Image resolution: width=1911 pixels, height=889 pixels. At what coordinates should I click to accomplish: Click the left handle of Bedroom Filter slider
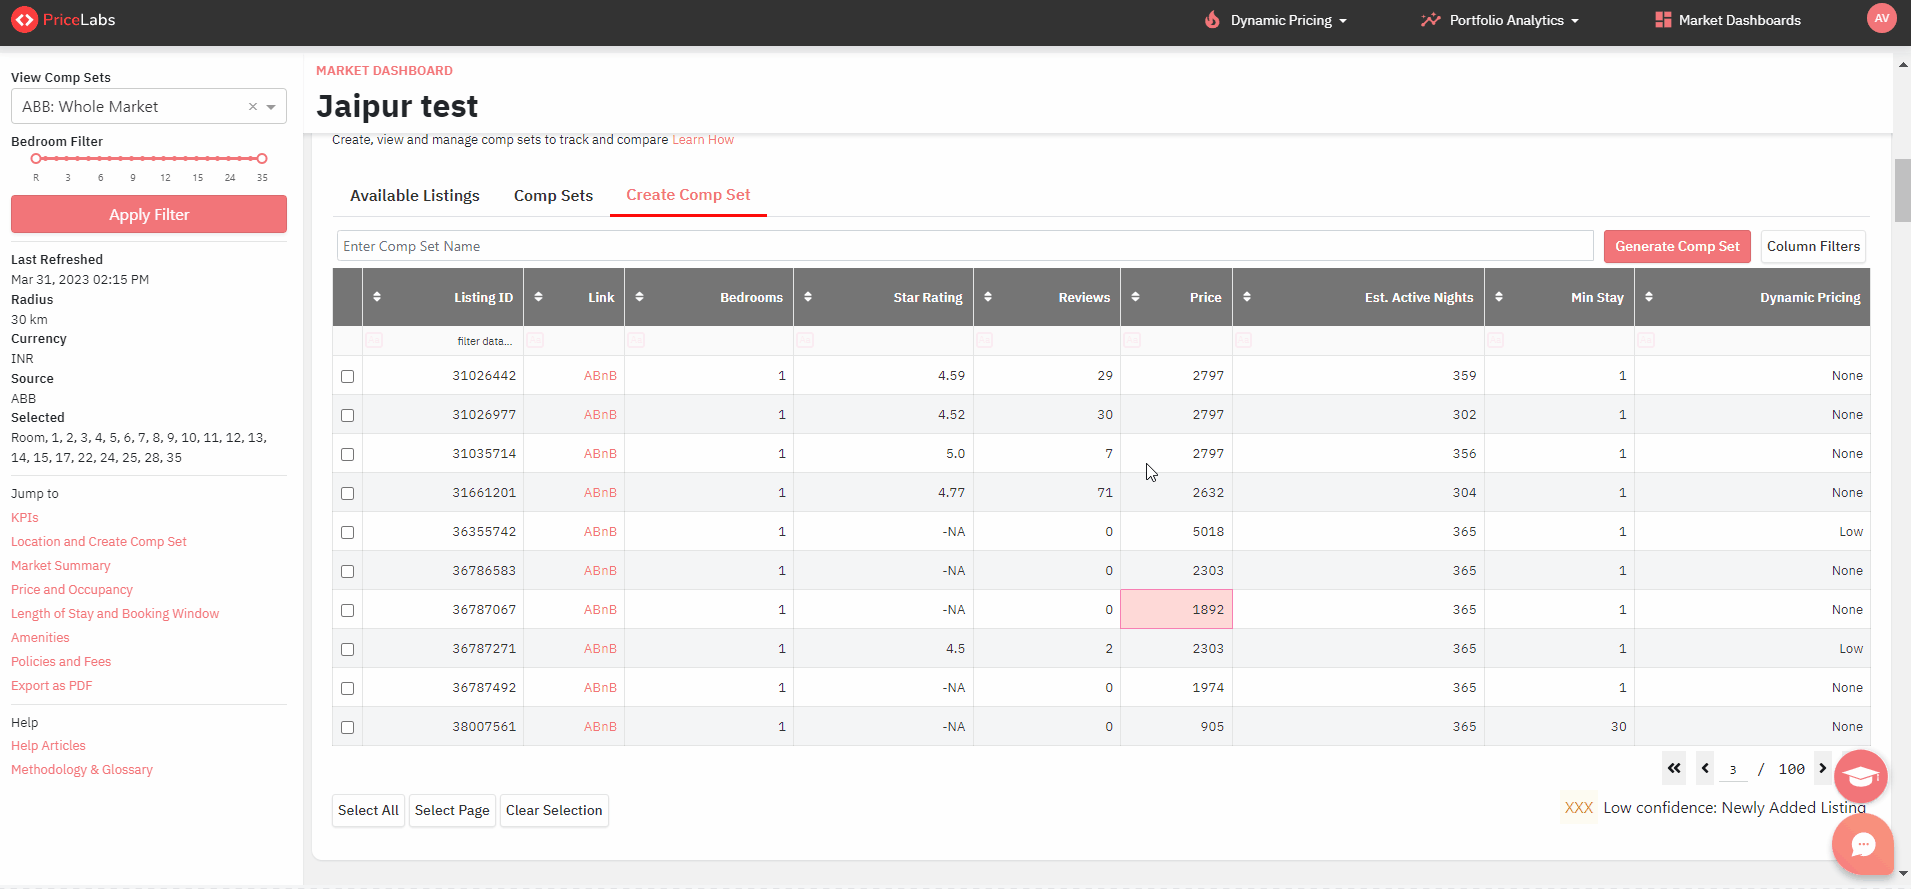(36, 158)
